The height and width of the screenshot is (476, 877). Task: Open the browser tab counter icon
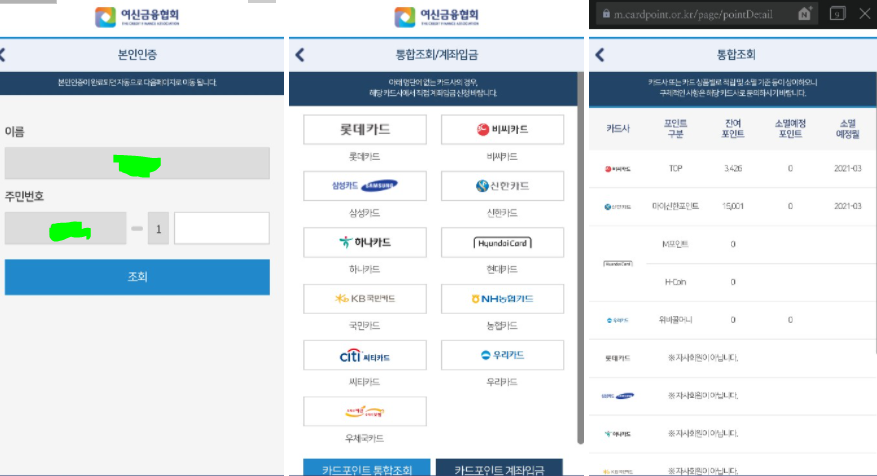coord(837,13)
